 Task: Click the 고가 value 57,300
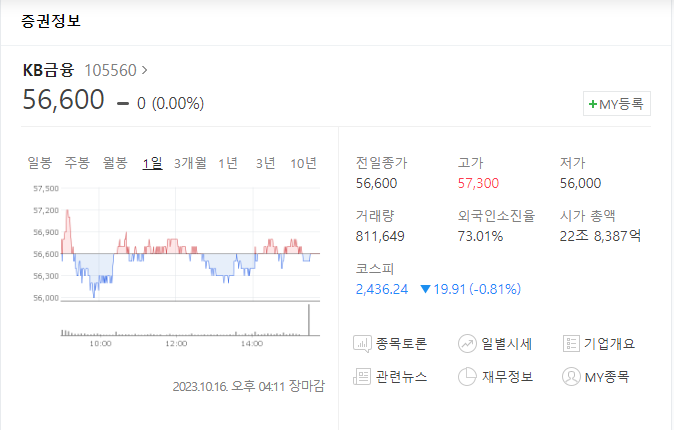pos(478,183)
